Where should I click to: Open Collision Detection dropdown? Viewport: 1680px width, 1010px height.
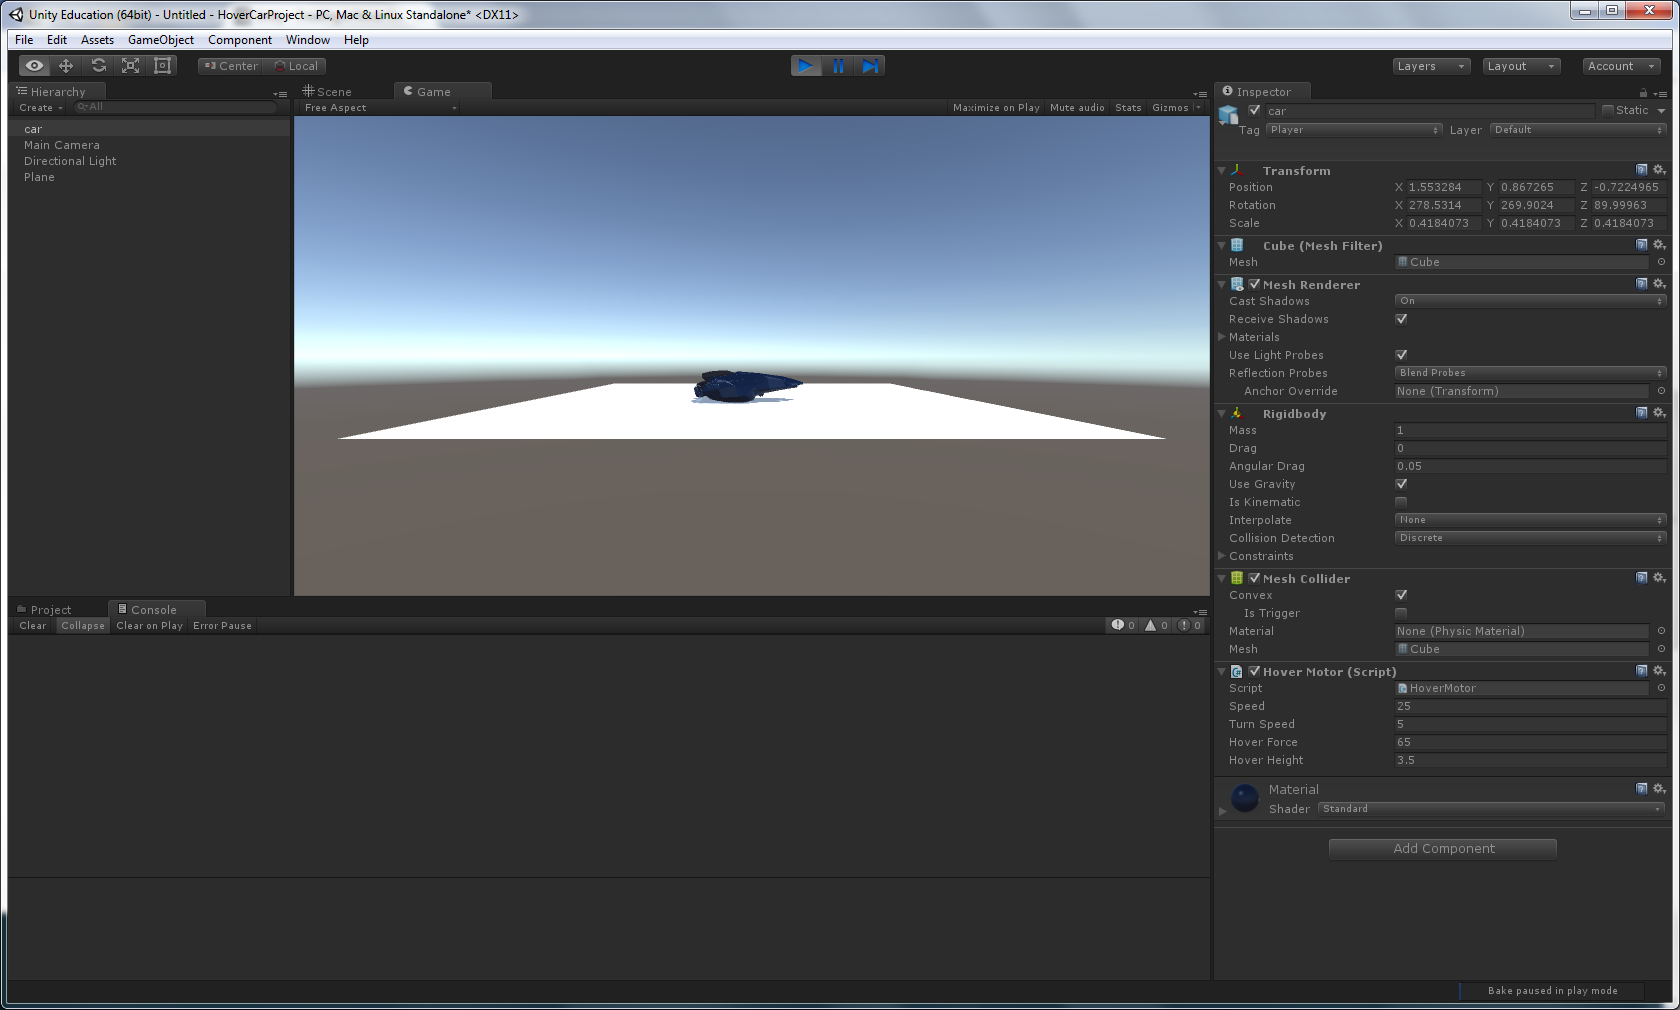tap(1530, 538)
